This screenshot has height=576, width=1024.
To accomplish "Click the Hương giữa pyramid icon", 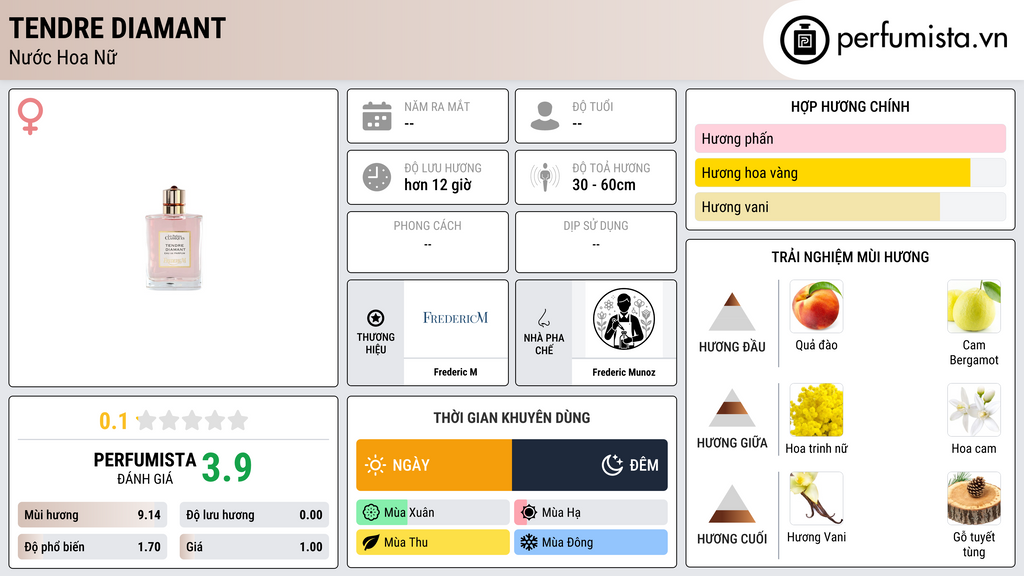I will click(x=732, y=408).
